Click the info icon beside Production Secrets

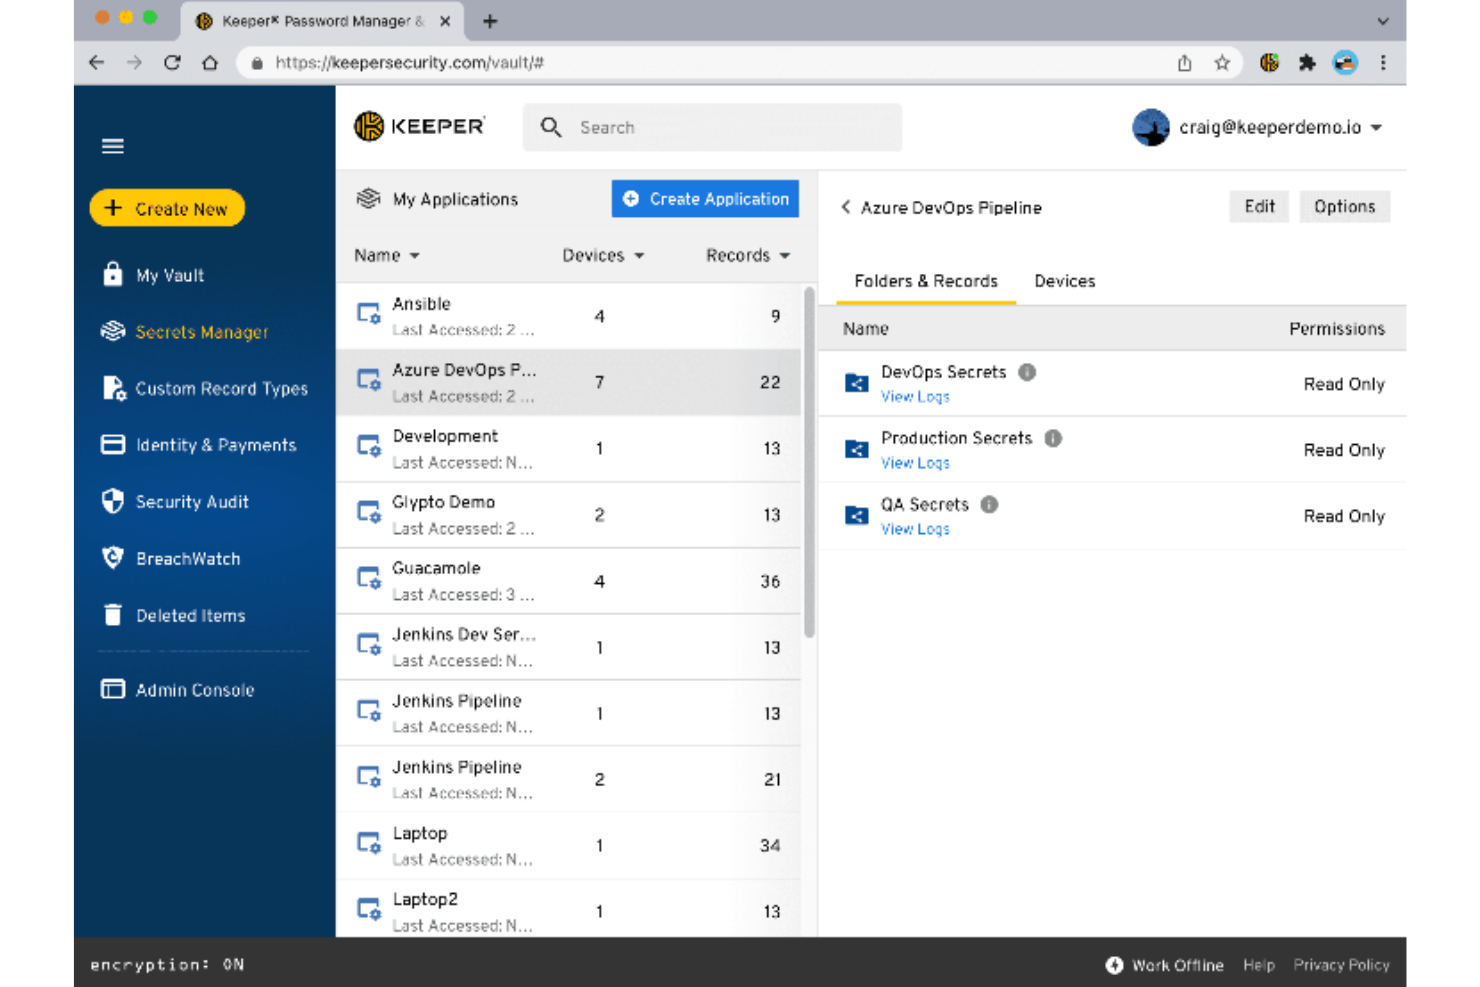[1052, 437]
